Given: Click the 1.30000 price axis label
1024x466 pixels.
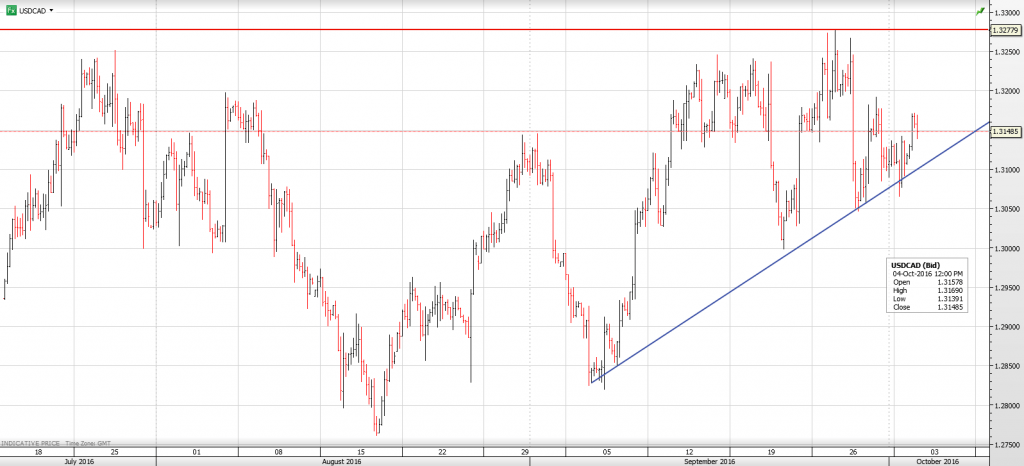Looking at the screenshot, I should (1005, 248).
